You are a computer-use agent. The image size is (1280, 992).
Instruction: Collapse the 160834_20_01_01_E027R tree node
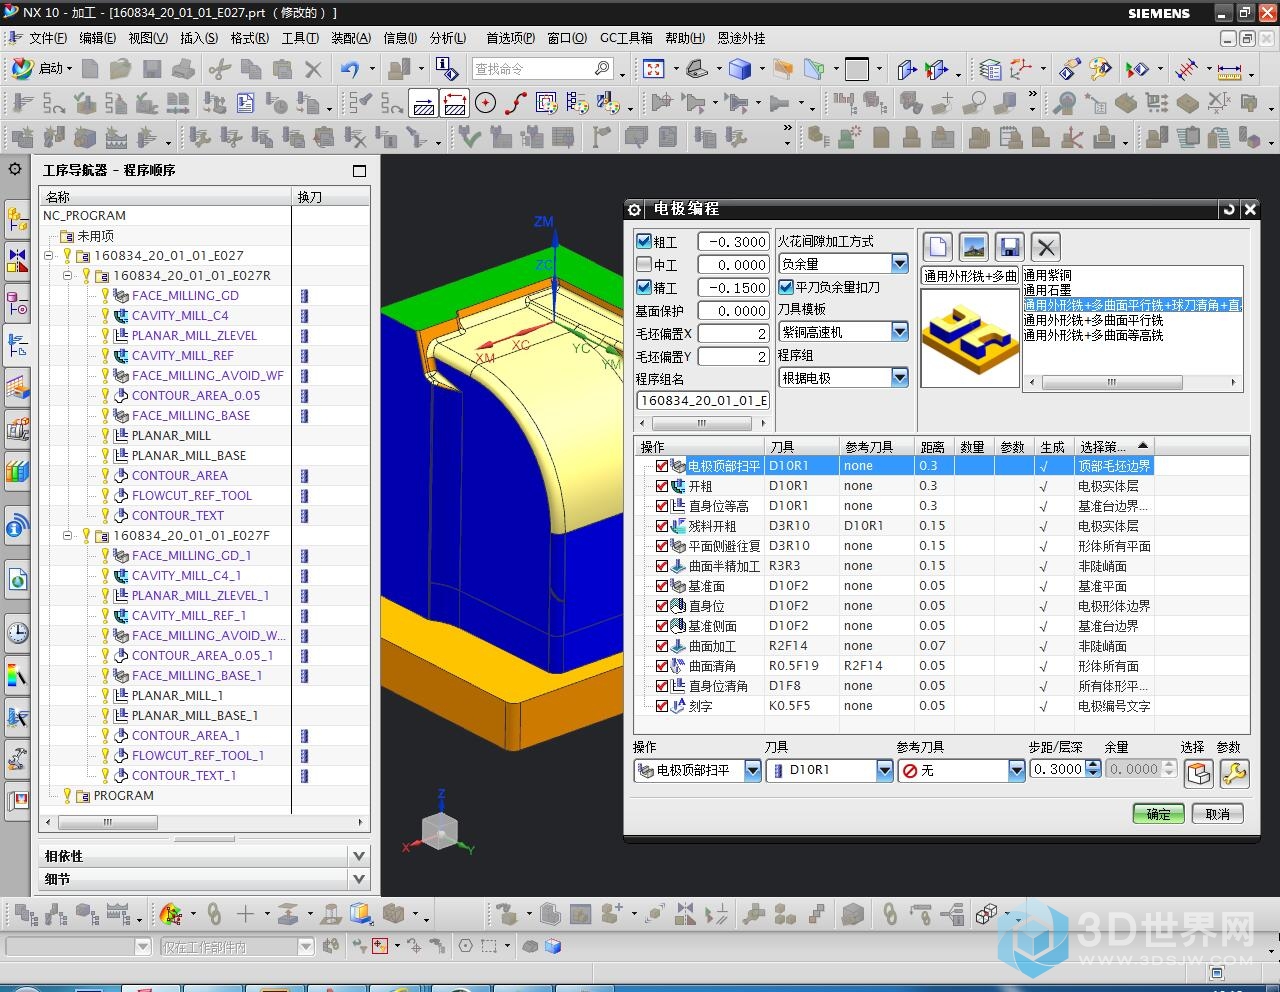pos(67,275)
